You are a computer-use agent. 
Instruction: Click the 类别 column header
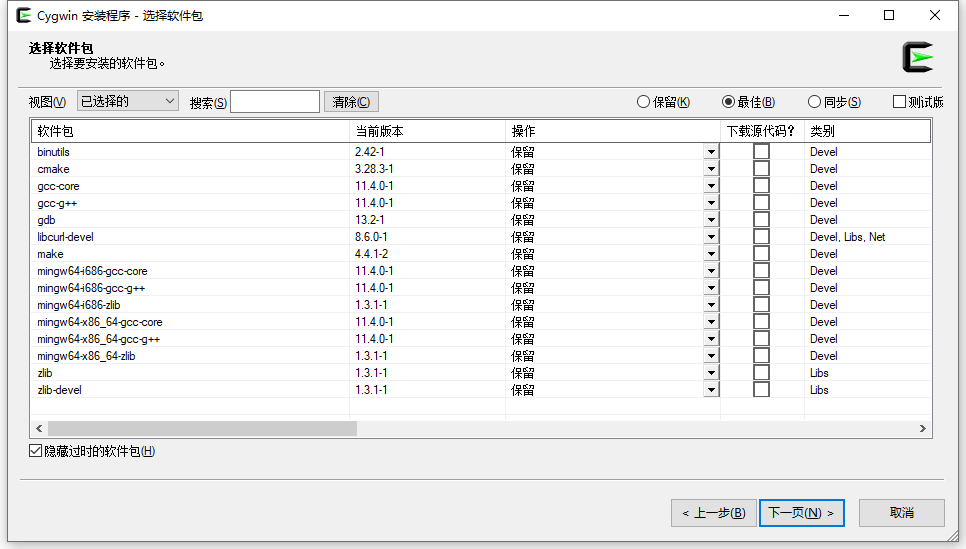867,131
